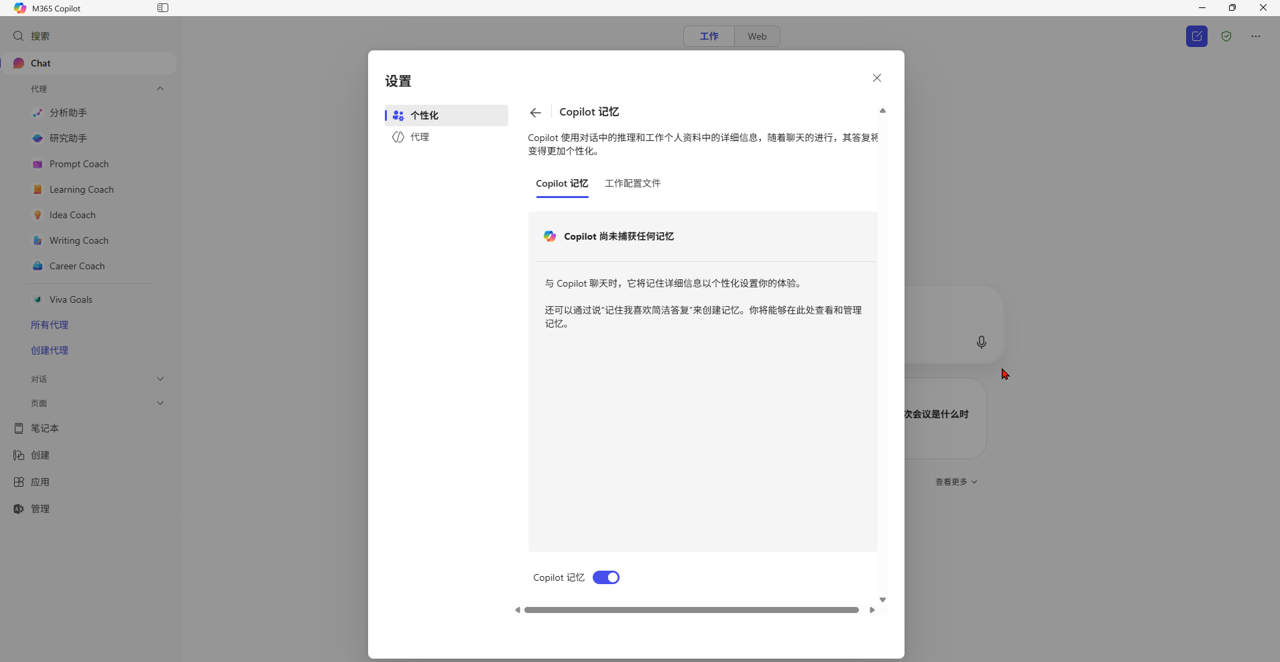Open the 所有代理 link
This screenshot has height=662, width=1280.
coord(50,325)
